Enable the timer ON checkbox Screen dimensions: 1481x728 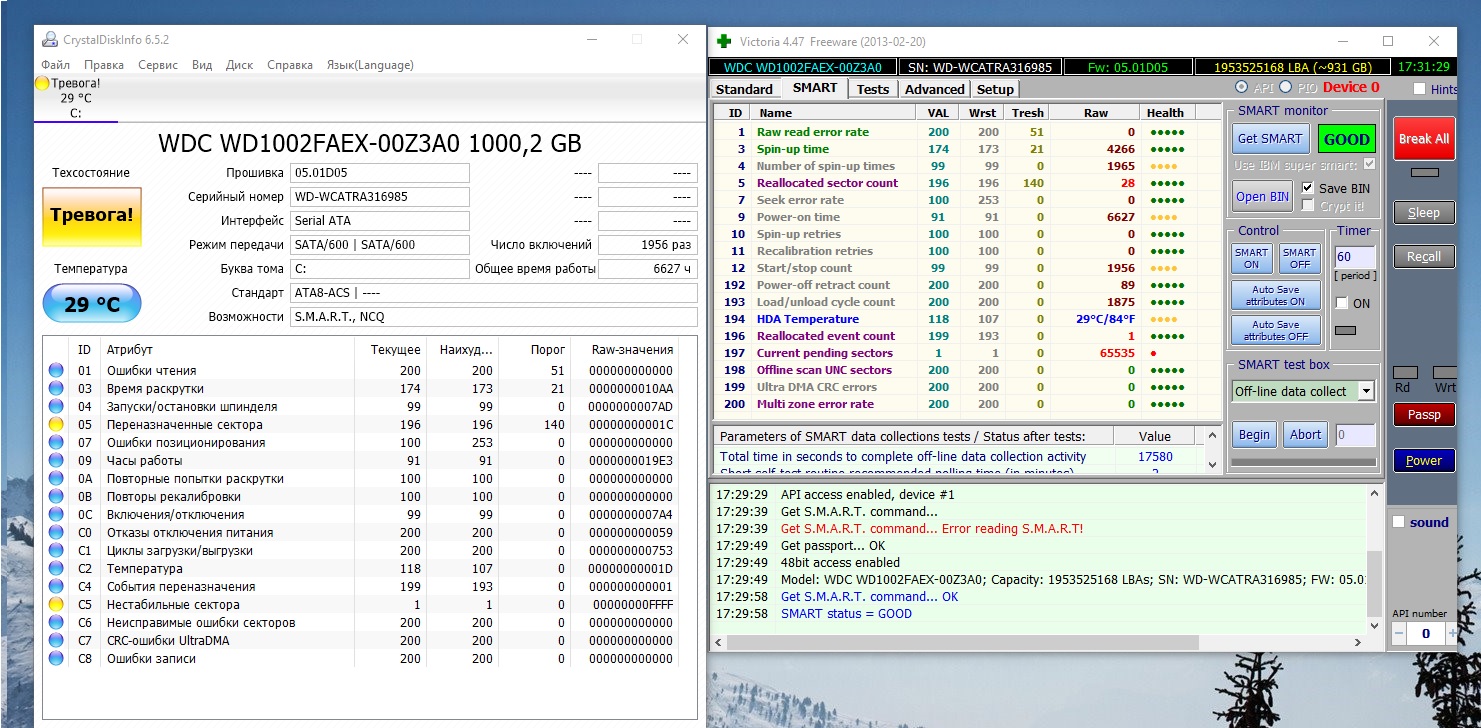coord(1341,303)
